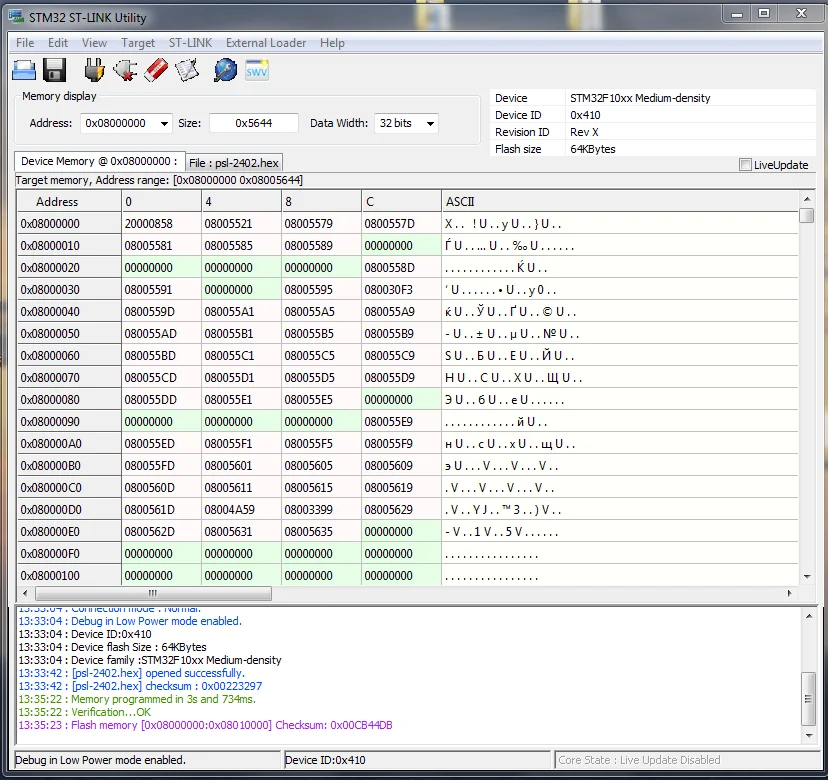Screen dimensions: 828x780
Task: Click the Open file icon
Action: pyautogui.click(x=24, y=70)
